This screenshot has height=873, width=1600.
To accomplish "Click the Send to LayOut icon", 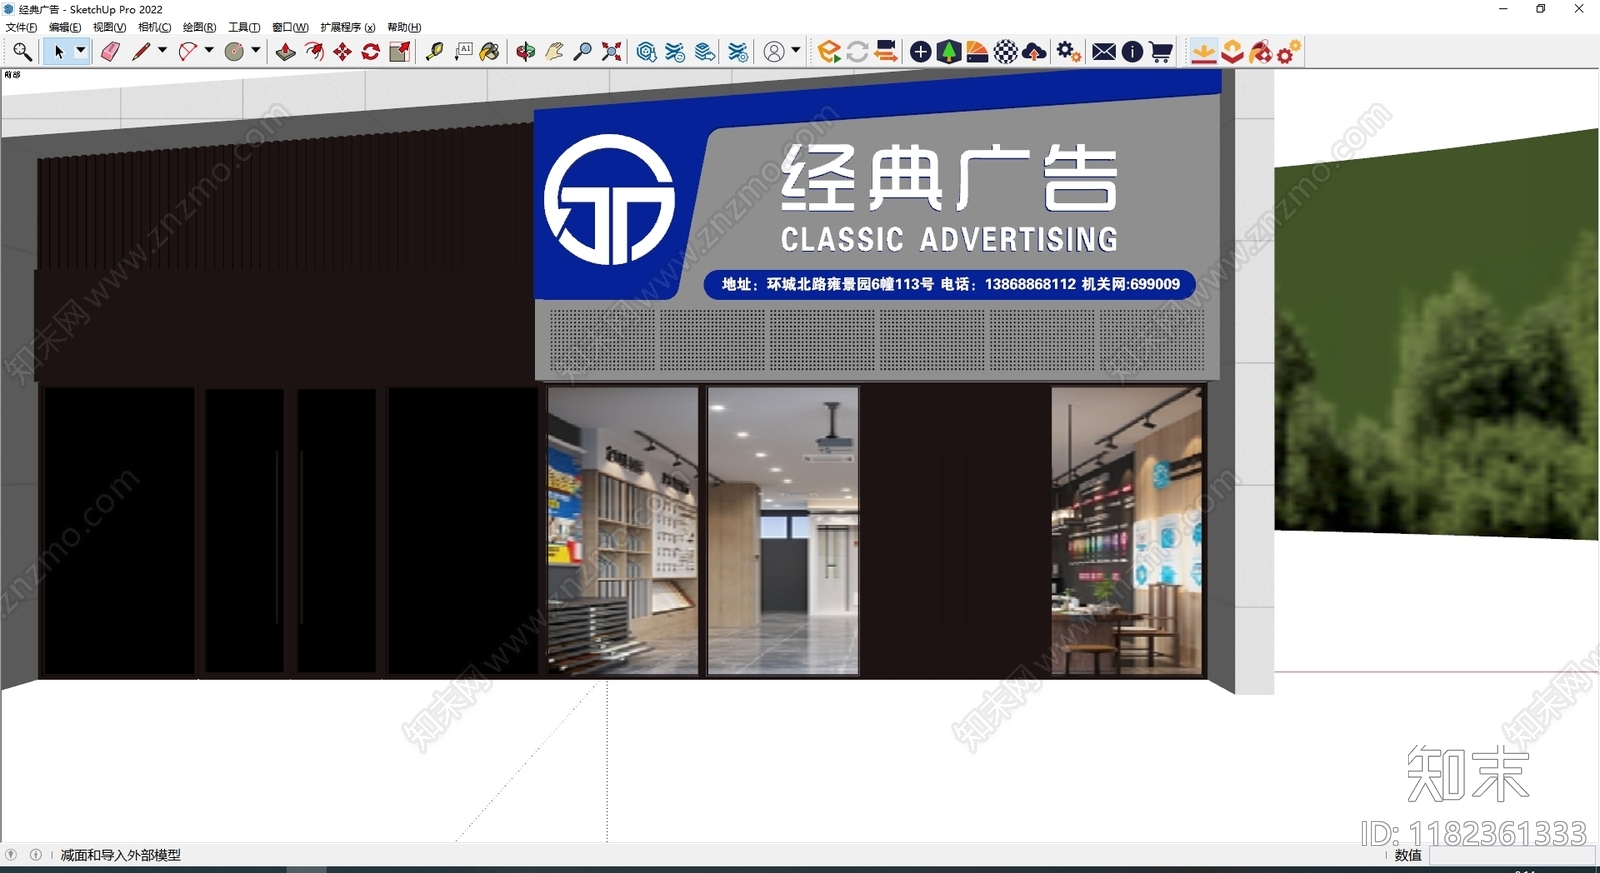I will click(x=705, y=51).
